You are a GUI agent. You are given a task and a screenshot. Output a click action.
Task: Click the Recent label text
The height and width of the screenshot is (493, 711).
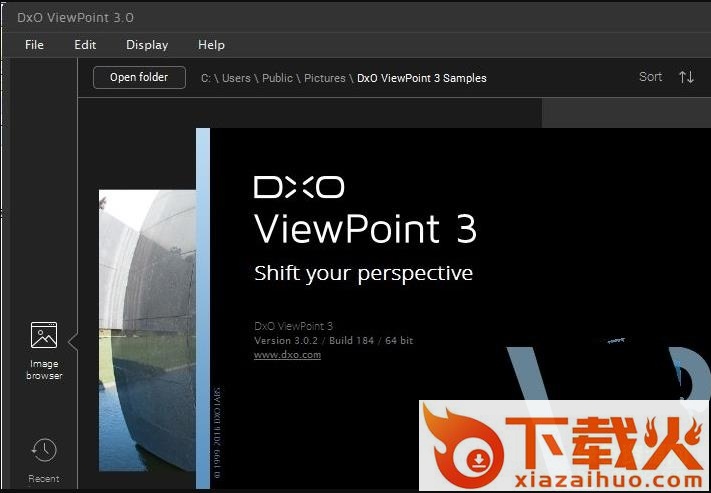click(x=44, y=478)
